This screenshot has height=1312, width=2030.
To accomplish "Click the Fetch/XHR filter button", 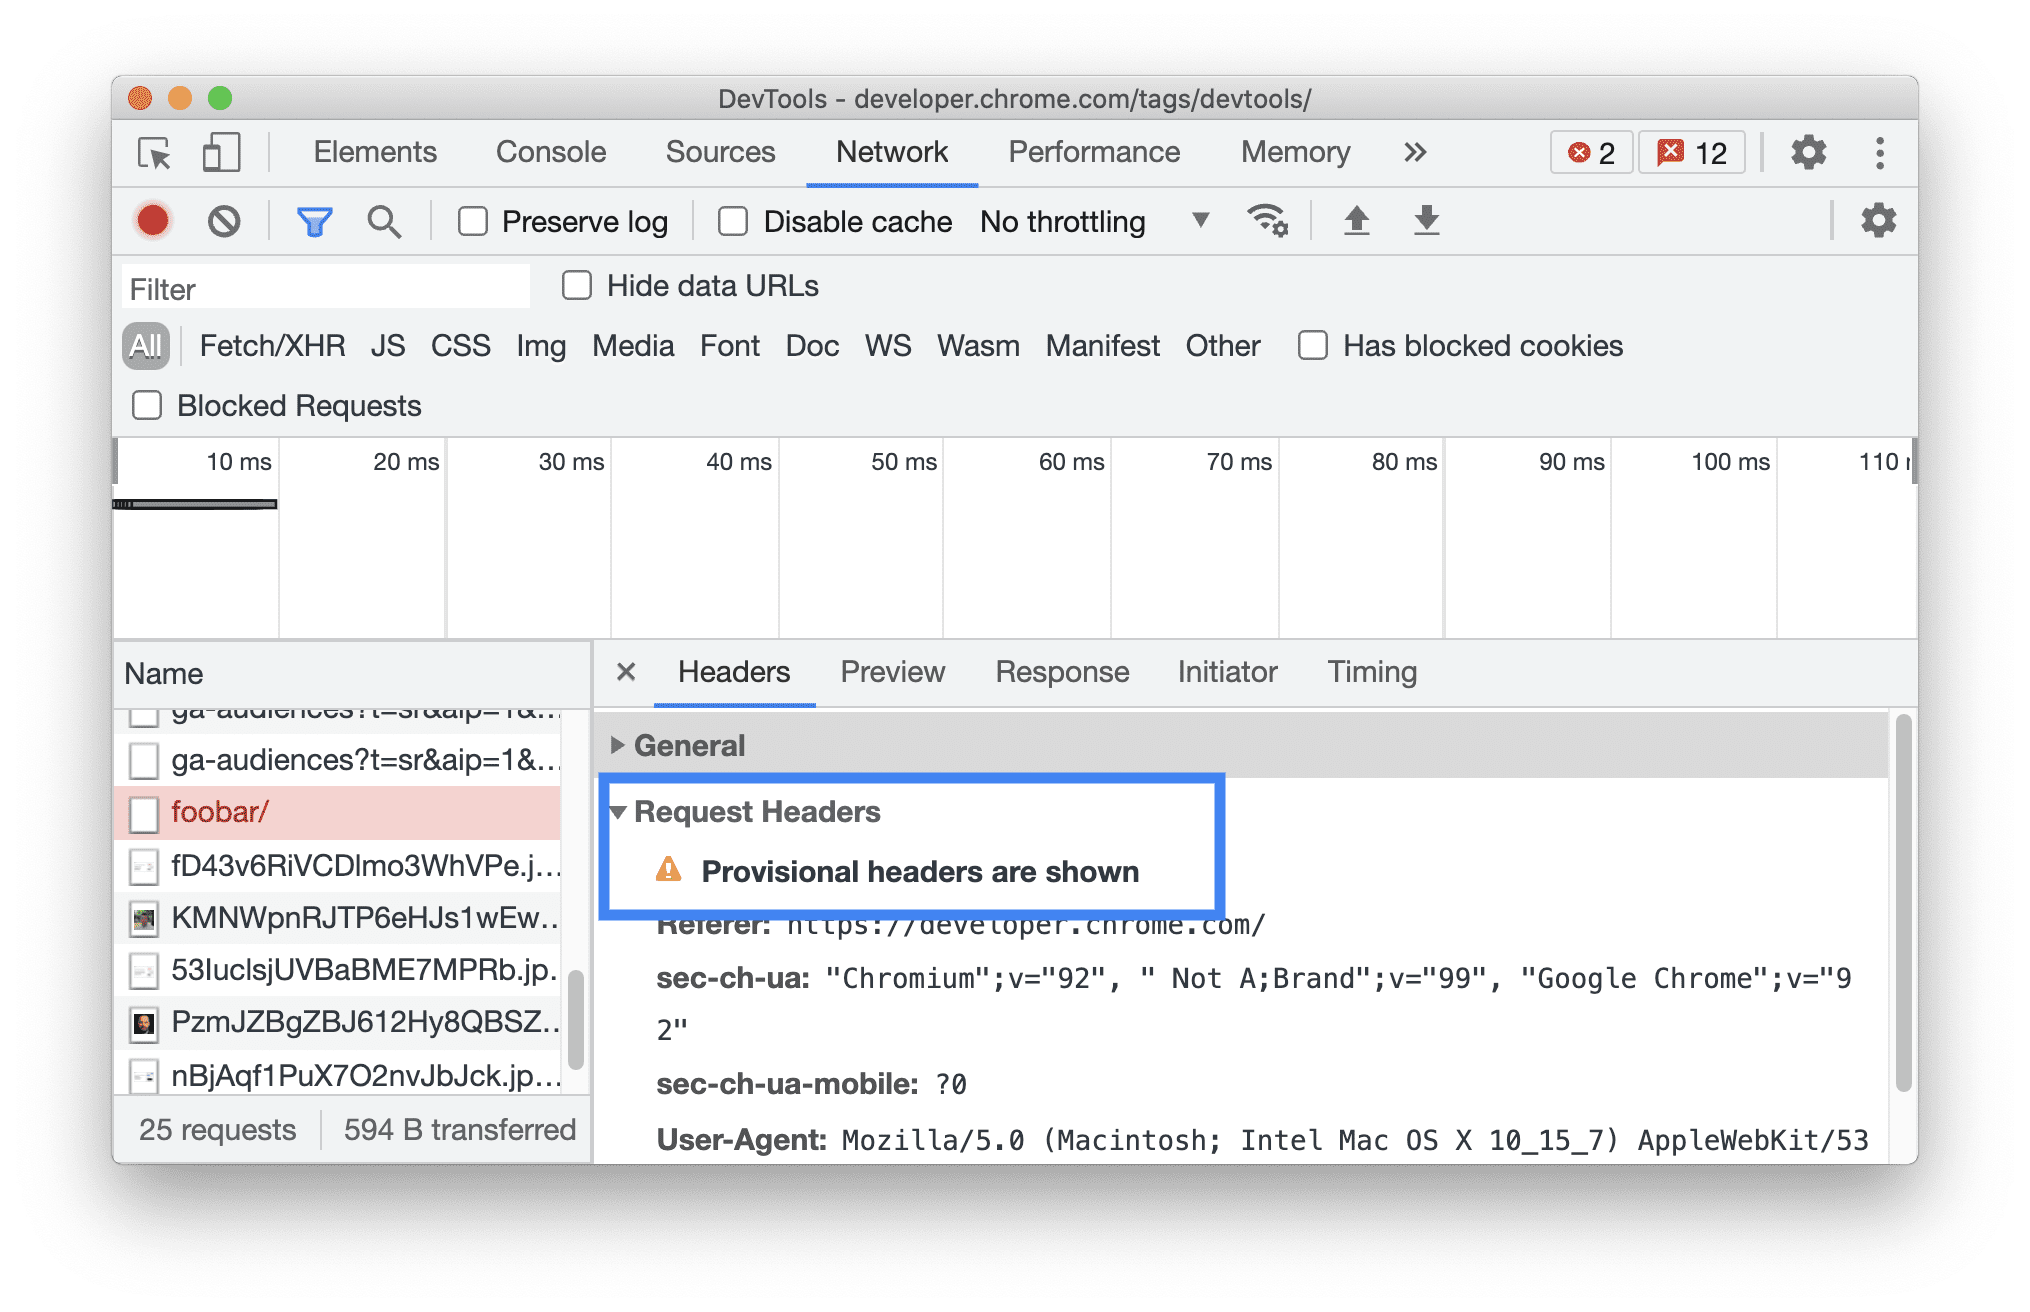I will (x=269, y=345).
